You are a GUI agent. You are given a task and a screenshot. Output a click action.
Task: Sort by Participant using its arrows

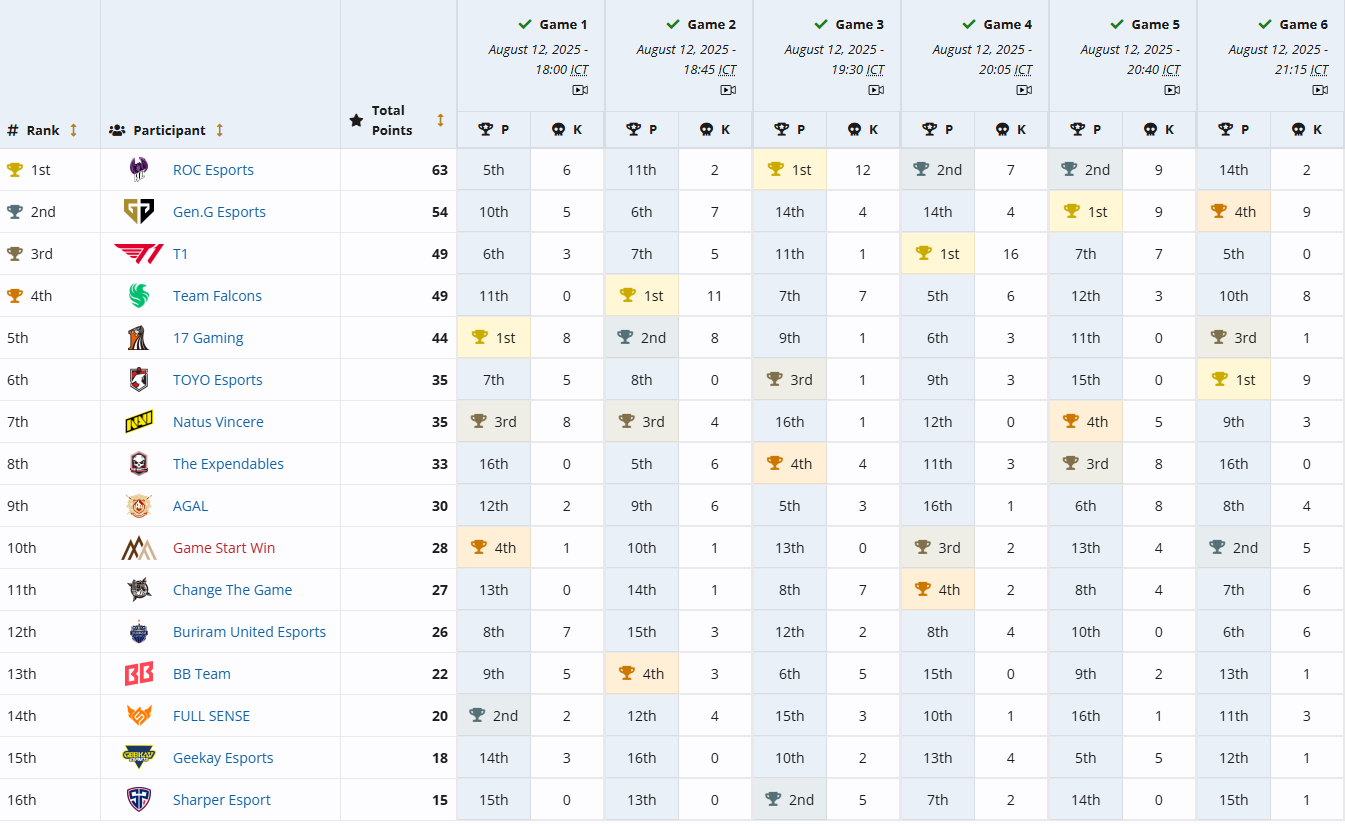point(219,130)
